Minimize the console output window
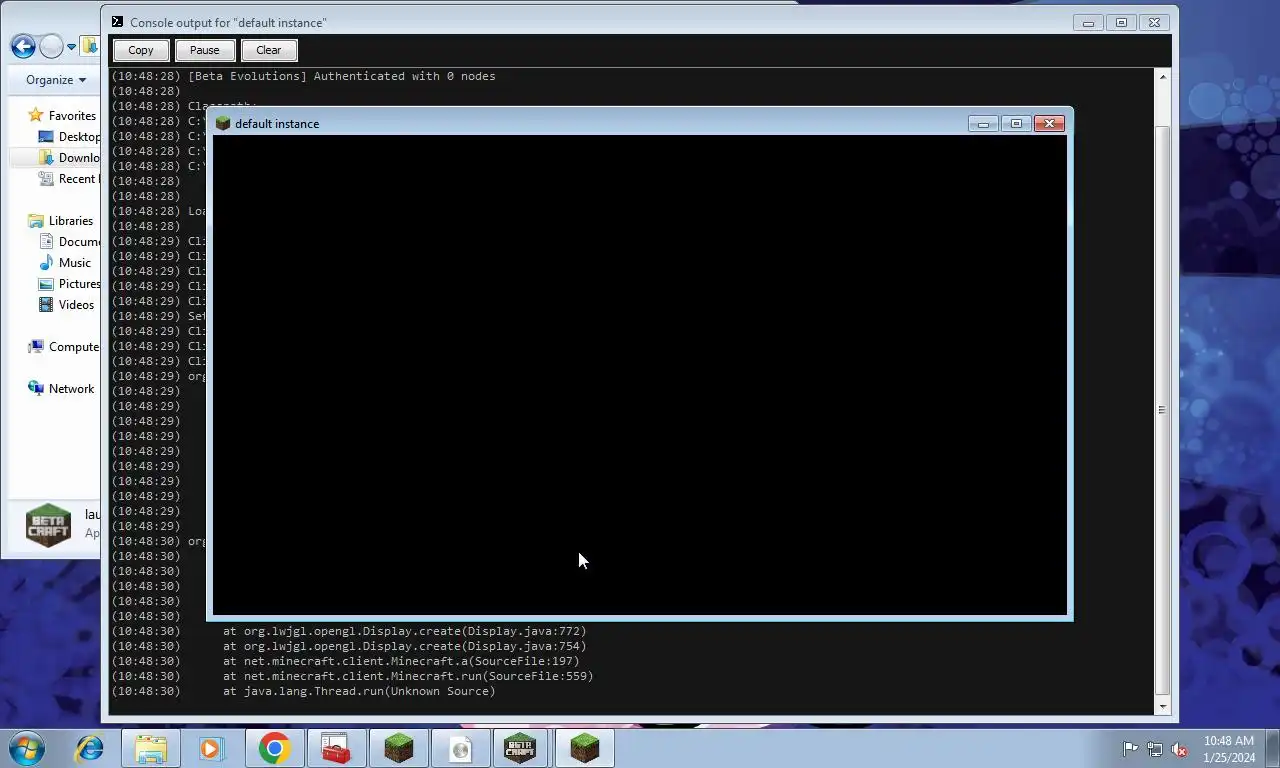 pos(1088,22)
